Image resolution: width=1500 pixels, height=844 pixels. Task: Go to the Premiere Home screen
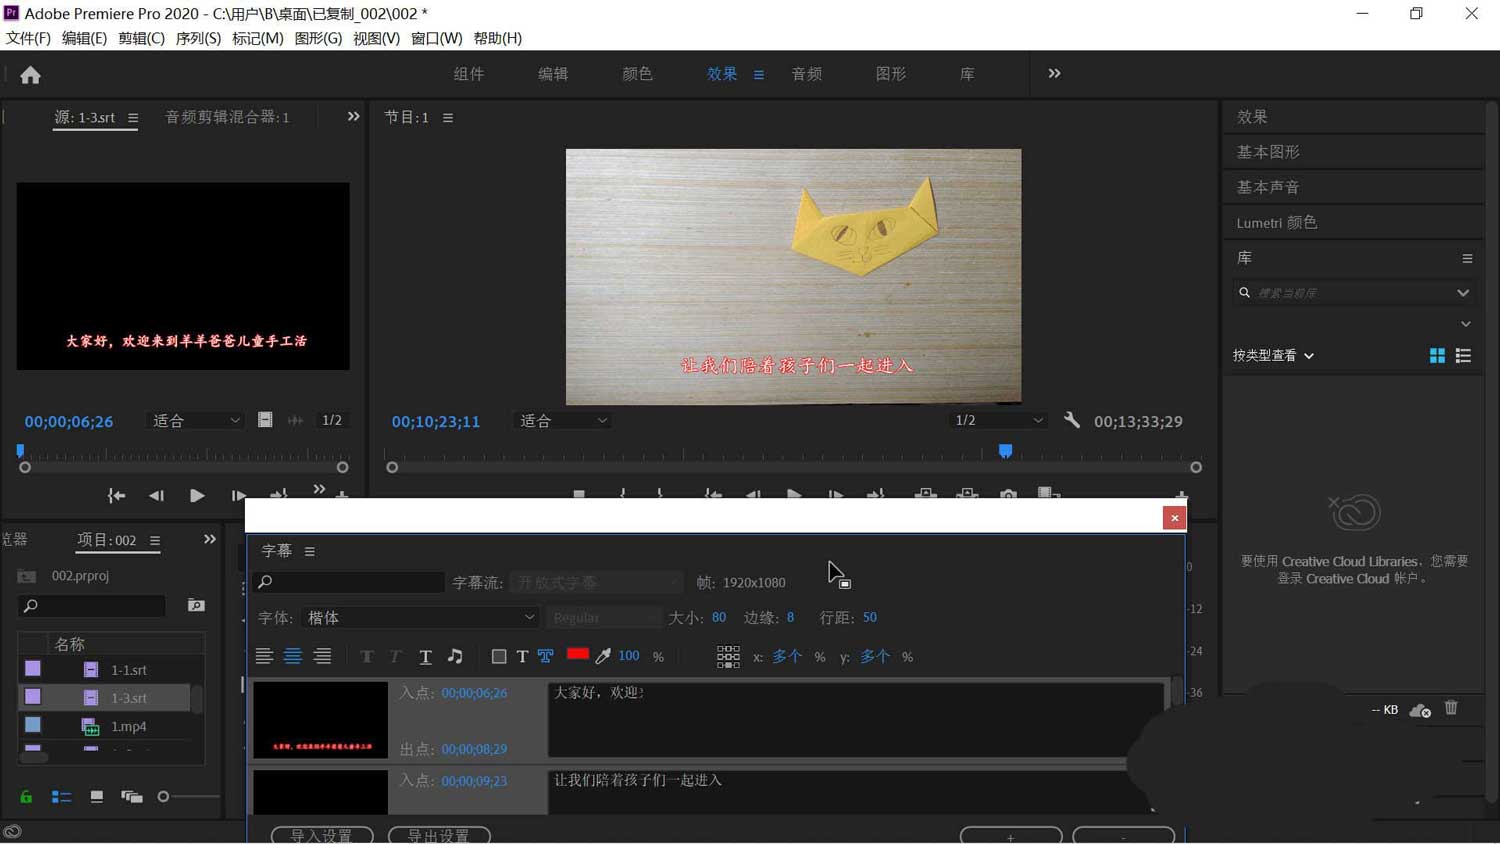pos(30,75)
